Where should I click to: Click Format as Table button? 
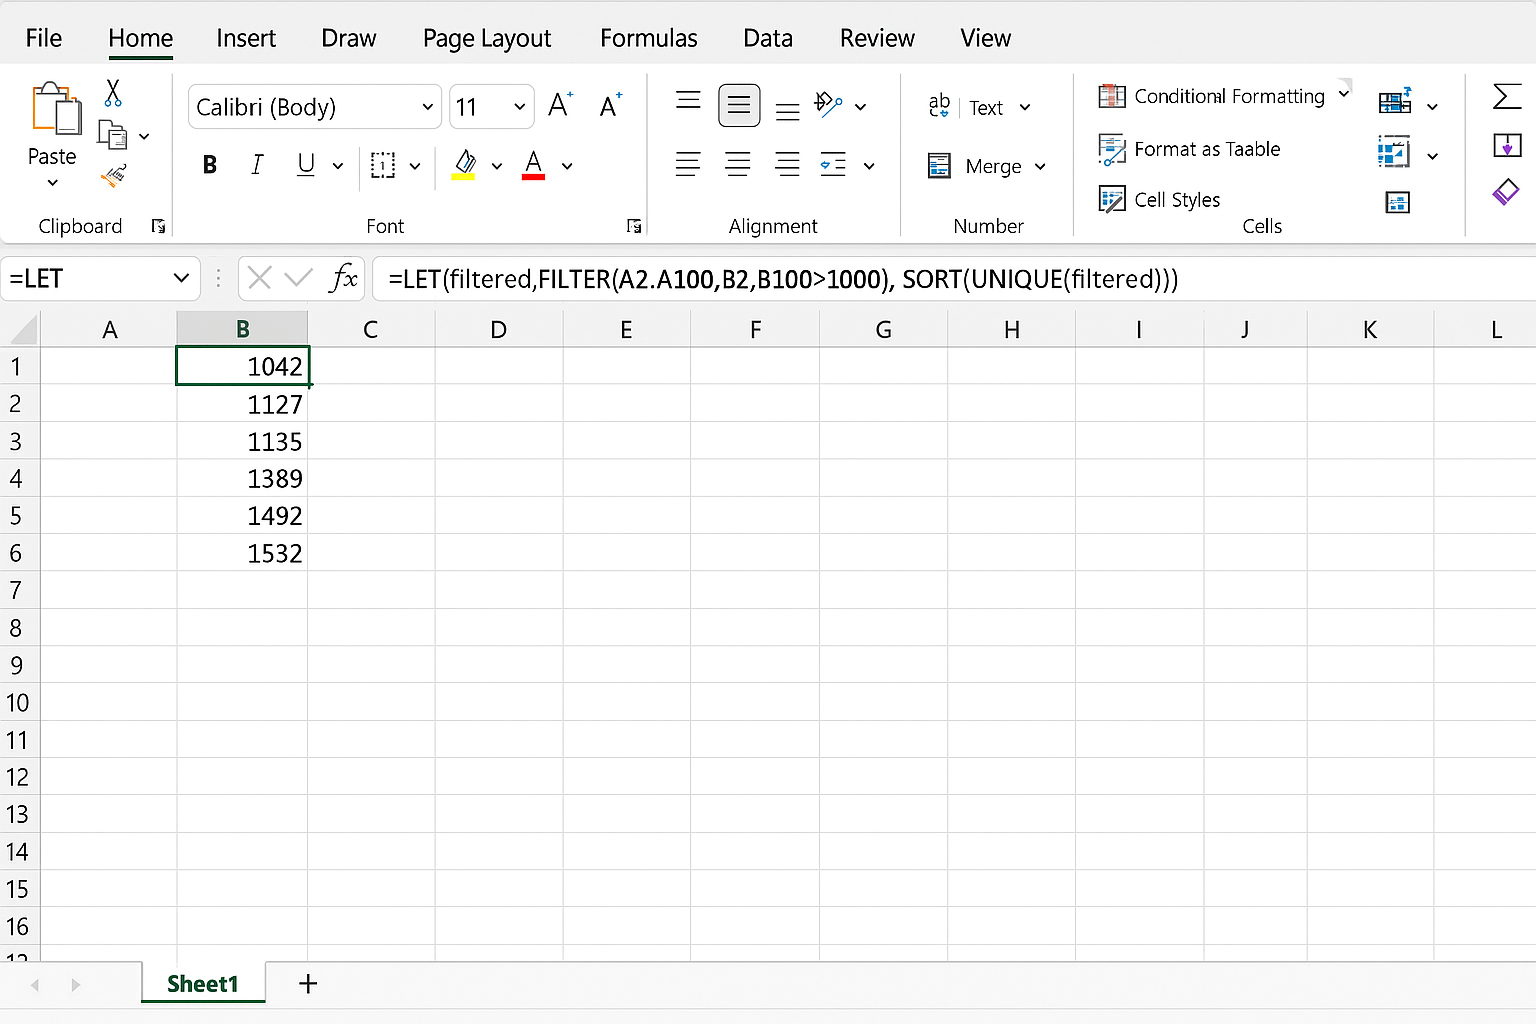(1190, 149)
